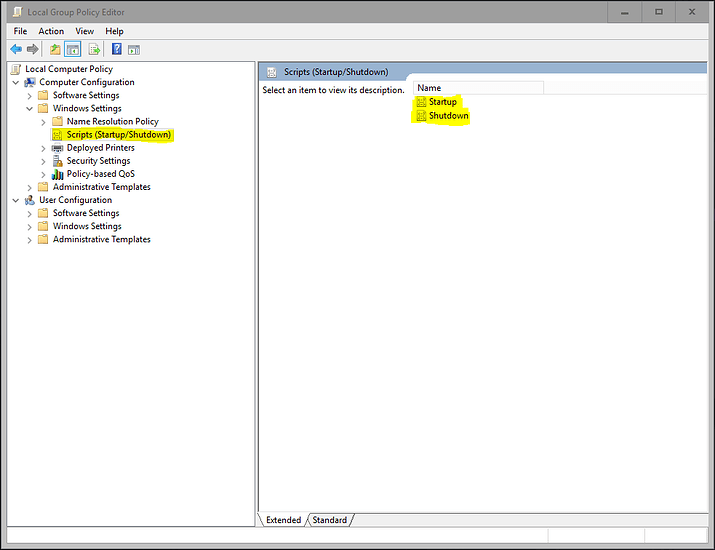715x550 pixels.
Task: Click the Back arrow toolbar icon
Action: (16, 49)
